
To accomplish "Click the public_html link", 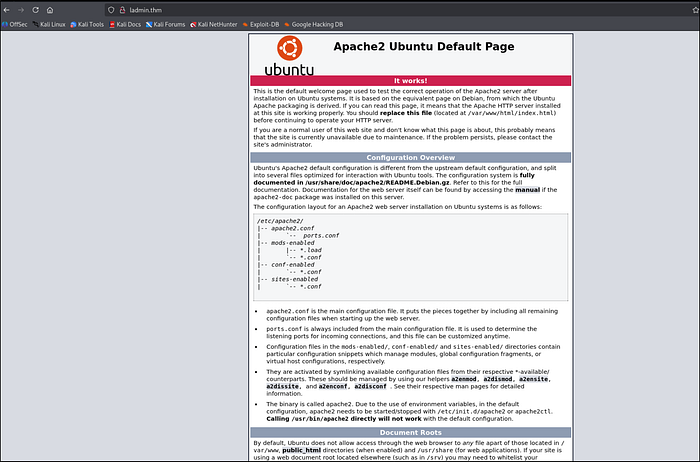I will coord(301,450).
